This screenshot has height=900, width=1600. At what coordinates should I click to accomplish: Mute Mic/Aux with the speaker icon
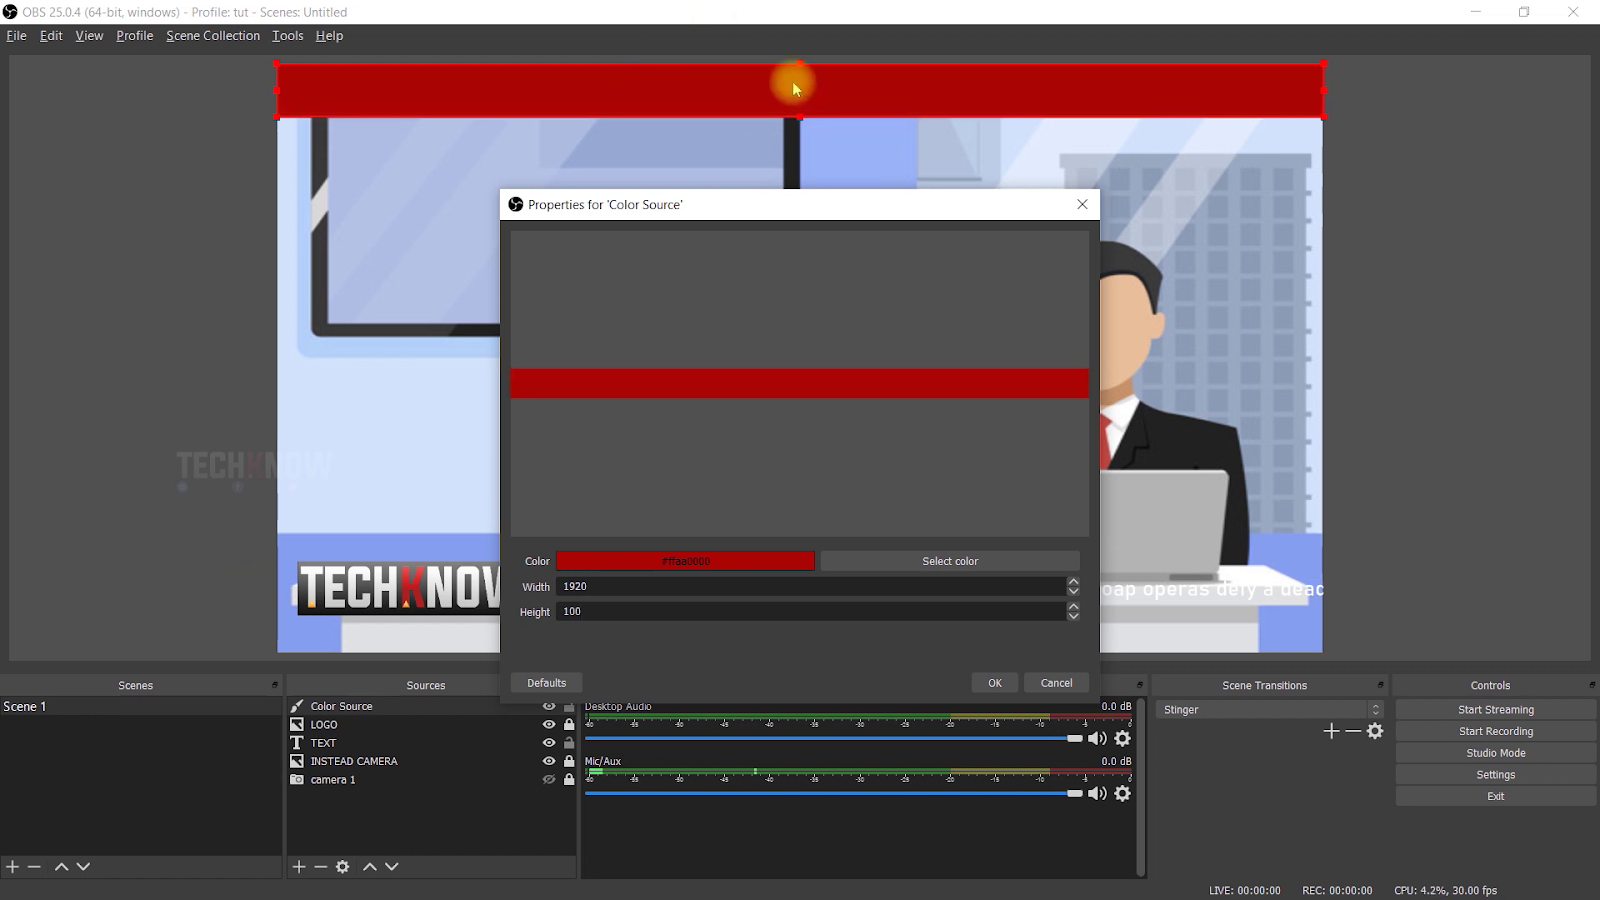[x=1097, y=793]
